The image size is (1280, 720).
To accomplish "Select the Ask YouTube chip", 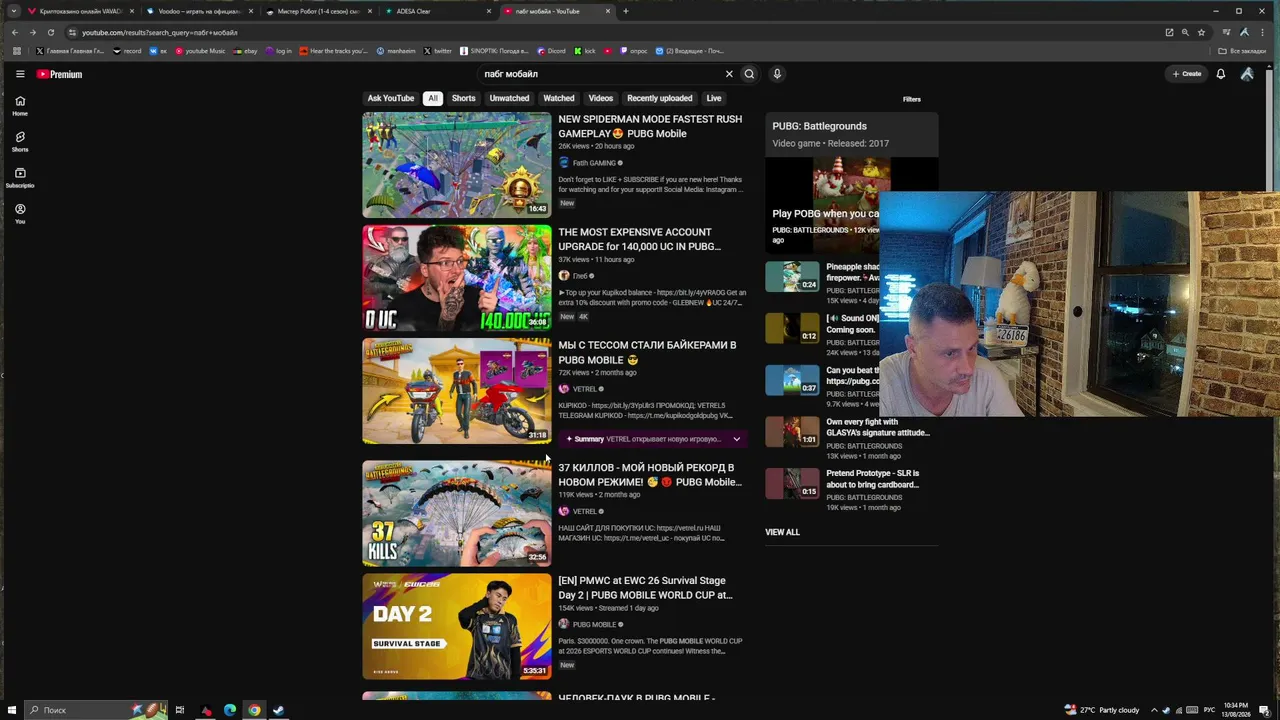I will pyautogui.click(x=391, y=98).
